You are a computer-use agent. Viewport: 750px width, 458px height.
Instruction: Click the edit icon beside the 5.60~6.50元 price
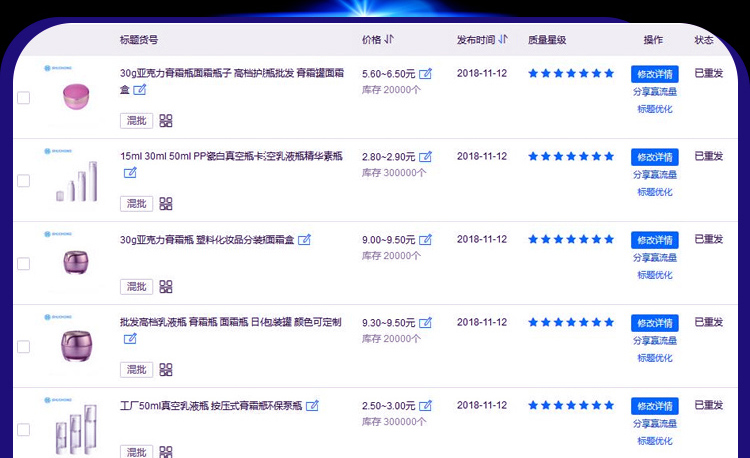426,74
